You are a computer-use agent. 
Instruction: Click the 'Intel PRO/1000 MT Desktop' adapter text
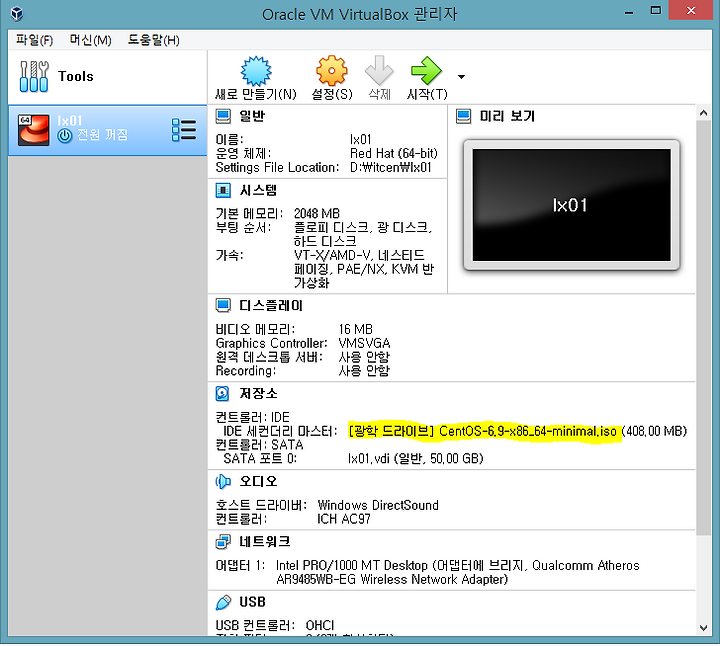click(x=352, y=565)
